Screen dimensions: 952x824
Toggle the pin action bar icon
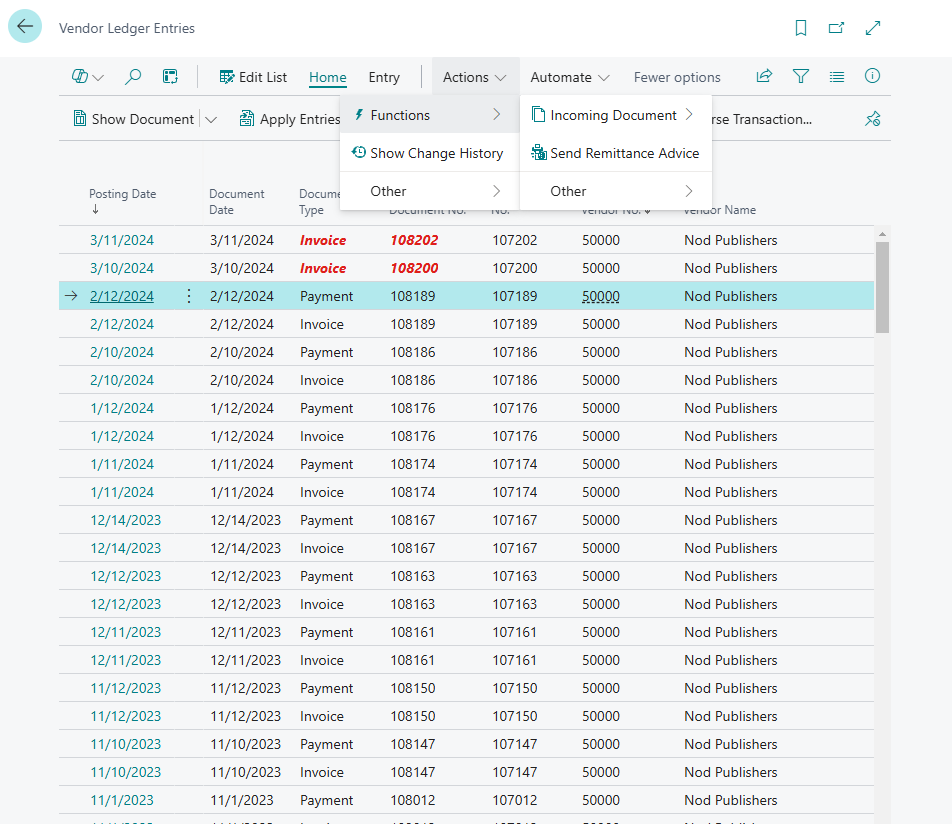[x=872, y=119]
